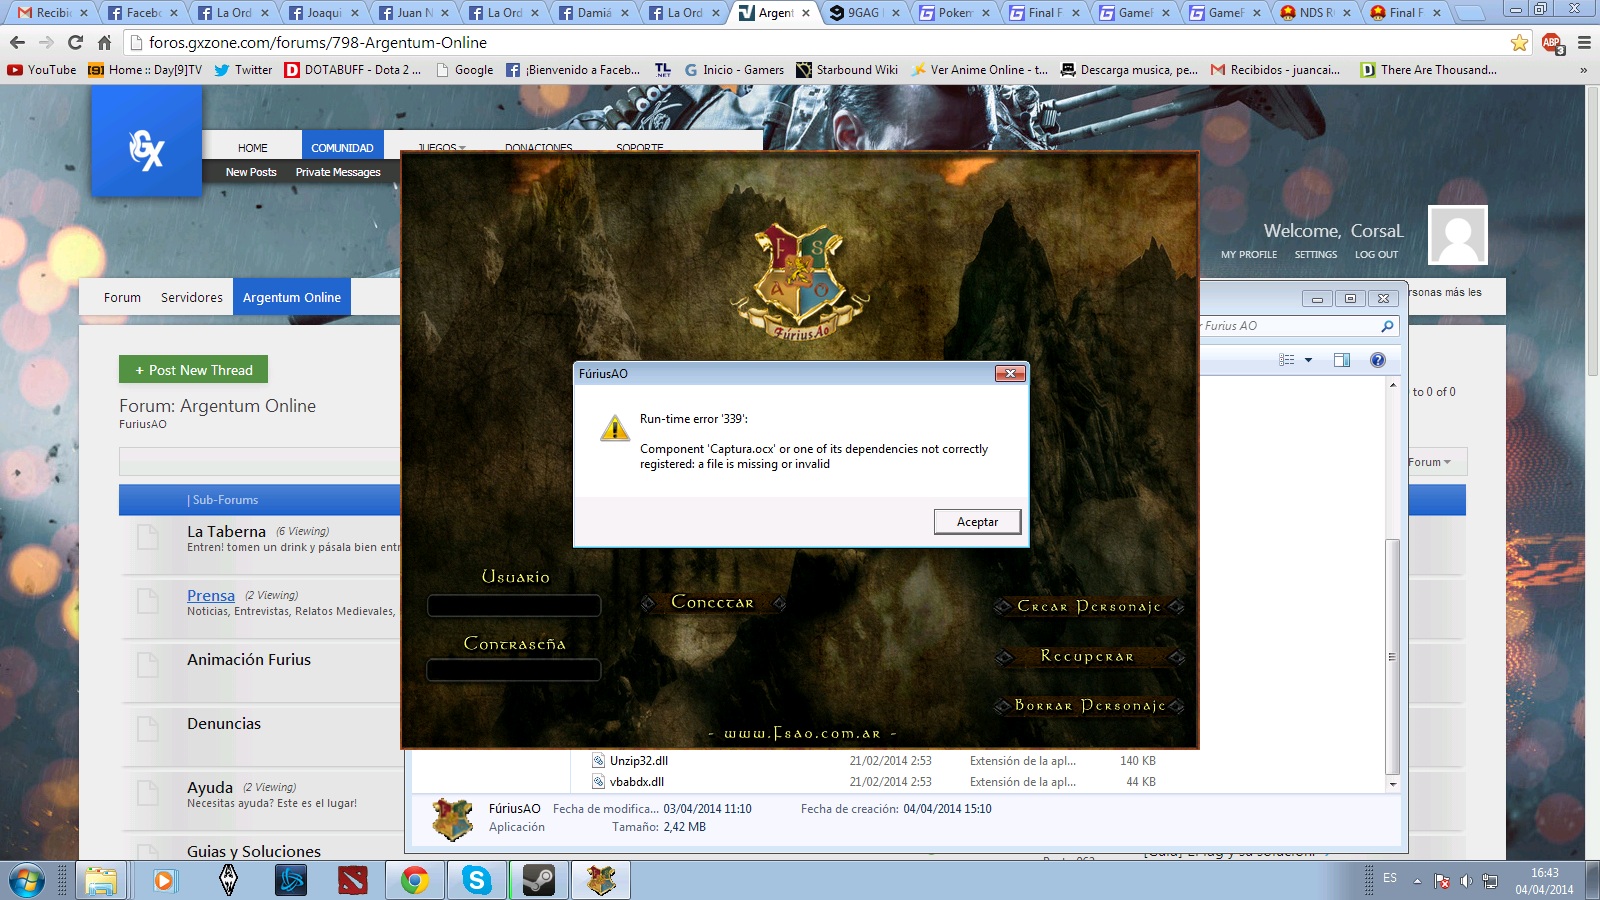Click MY PROFILE link in header

tap(1249, 255)
